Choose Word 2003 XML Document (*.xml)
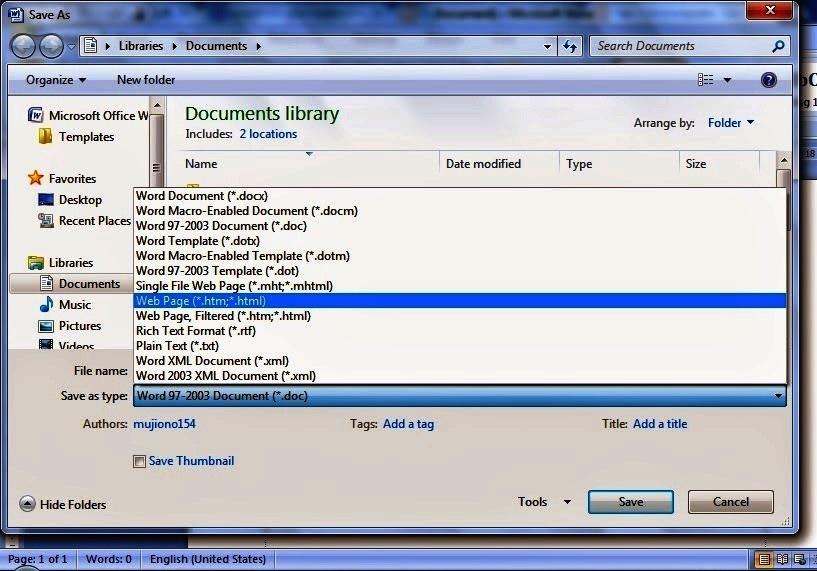Screen dimensions: 817x571 pyautogui.click(x=460, y=376)
